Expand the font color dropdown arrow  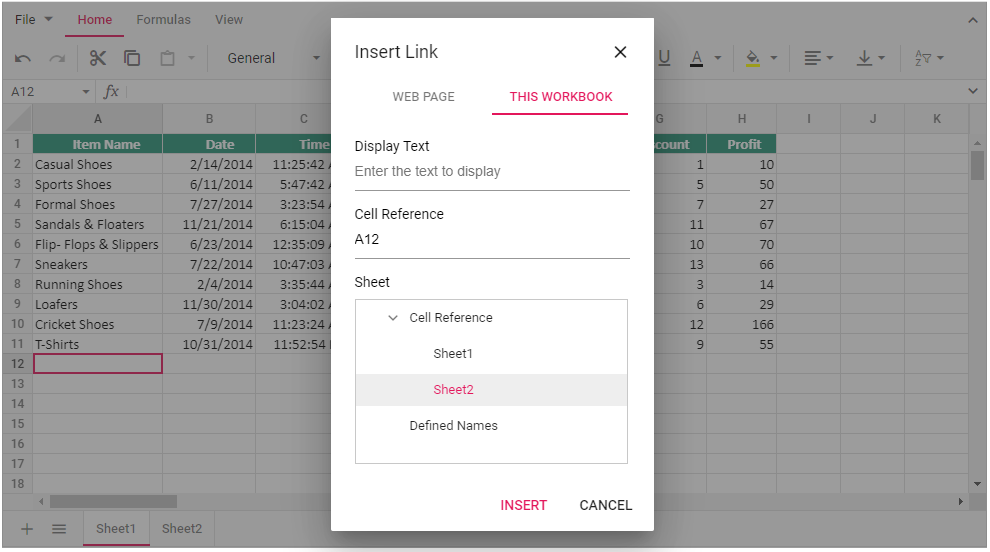pyautogui.click(x=718, y=58)
